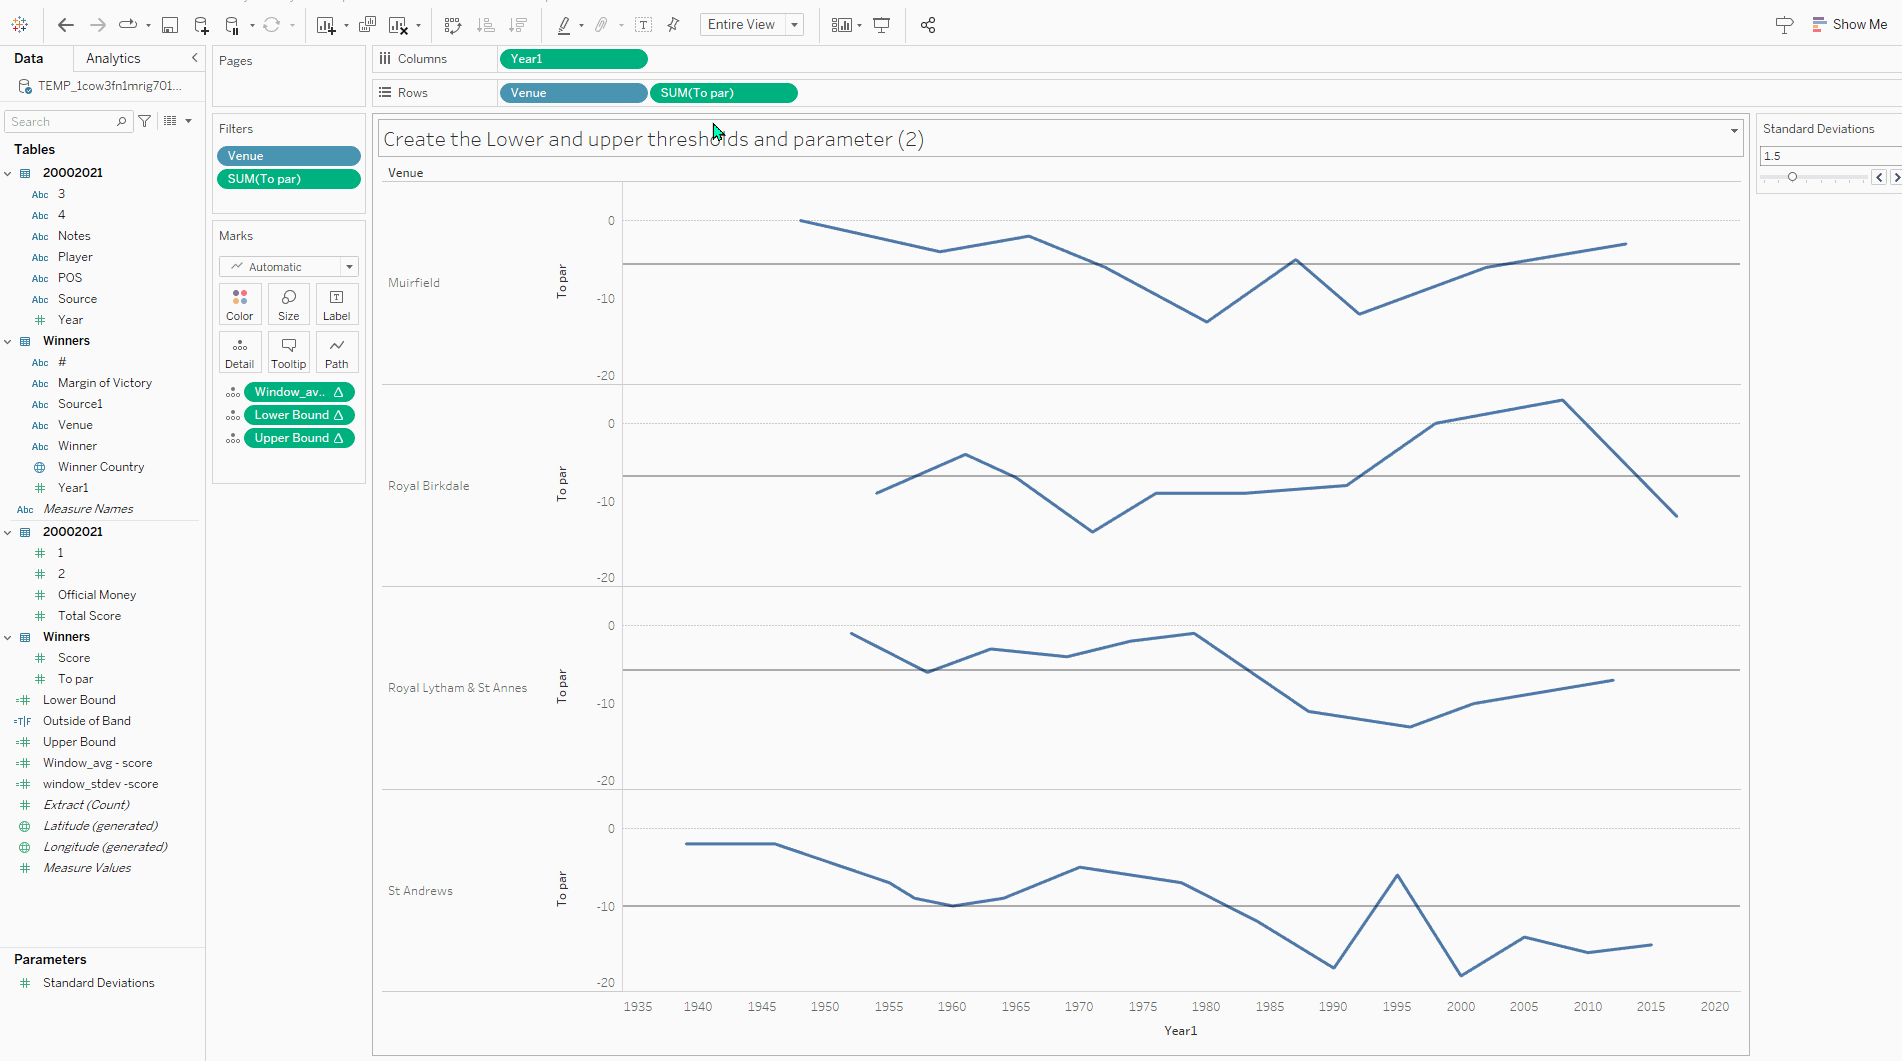Image resolution: width=1902 pixels, height=1061 pixels.
Task: Collapse the Data pane with the chevron
Action: point(195,58)
